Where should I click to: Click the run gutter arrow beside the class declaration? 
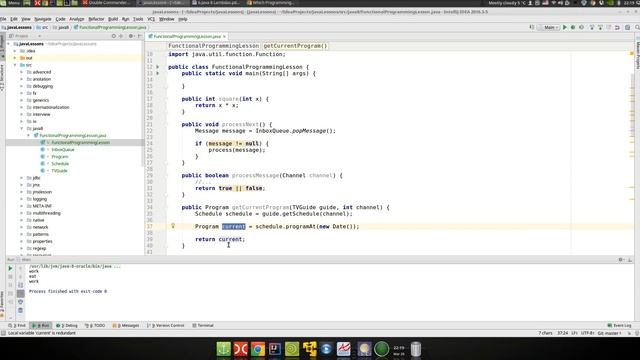(x=158, y=67)
